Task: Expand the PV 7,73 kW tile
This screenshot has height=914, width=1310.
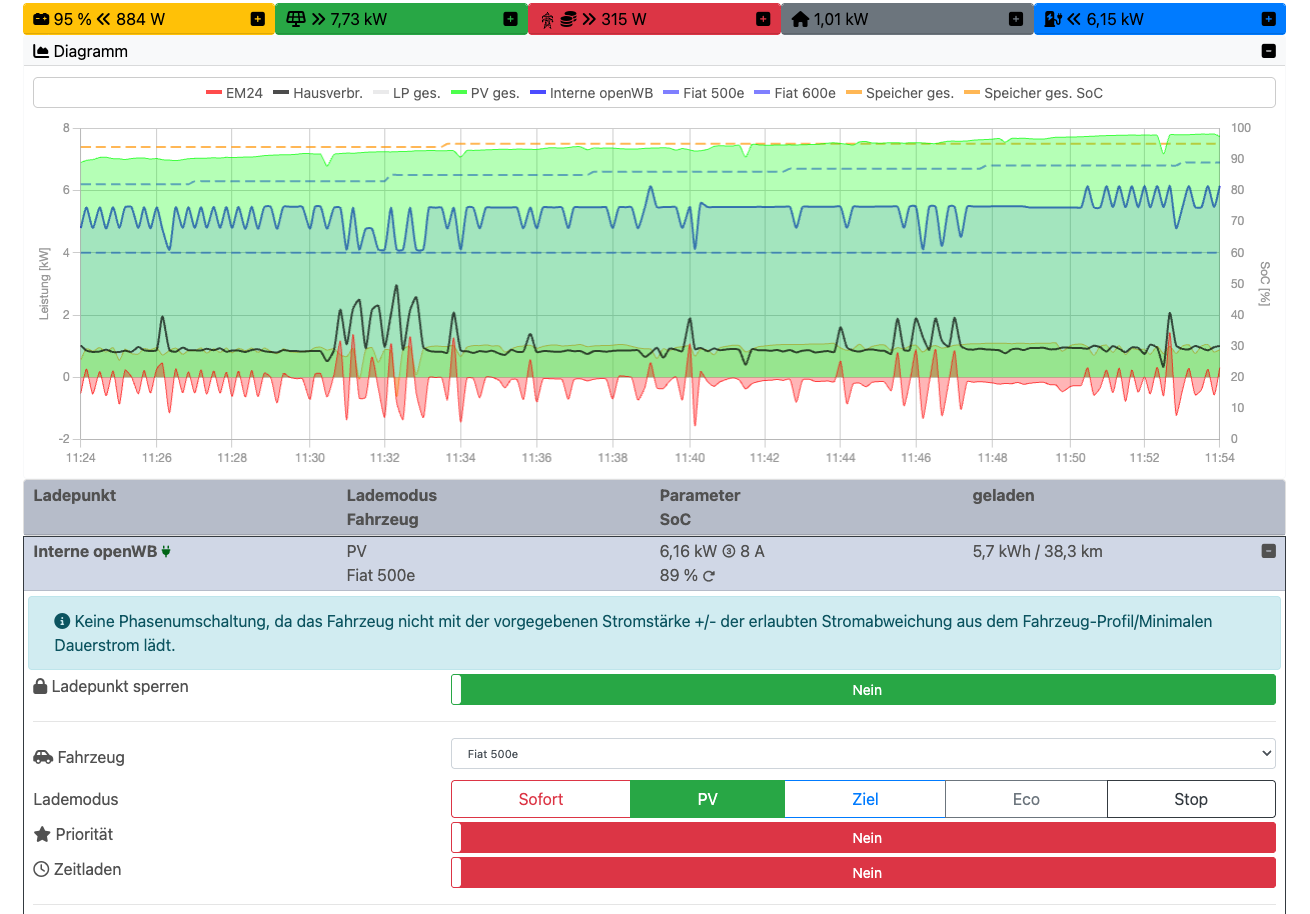Action: tap(510, 19)
